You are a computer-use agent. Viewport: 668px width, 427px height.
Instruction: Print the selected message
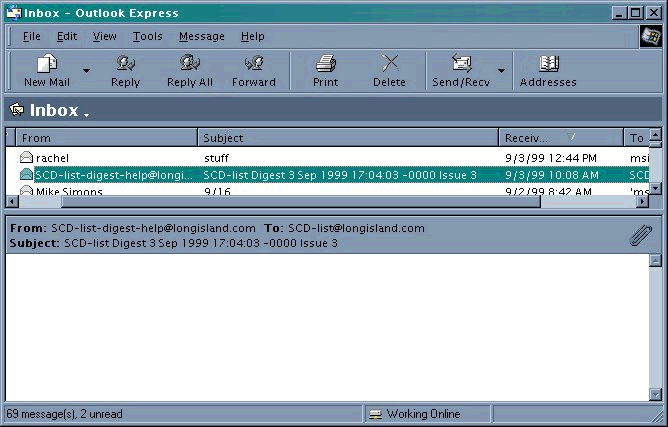pos(325,70)
